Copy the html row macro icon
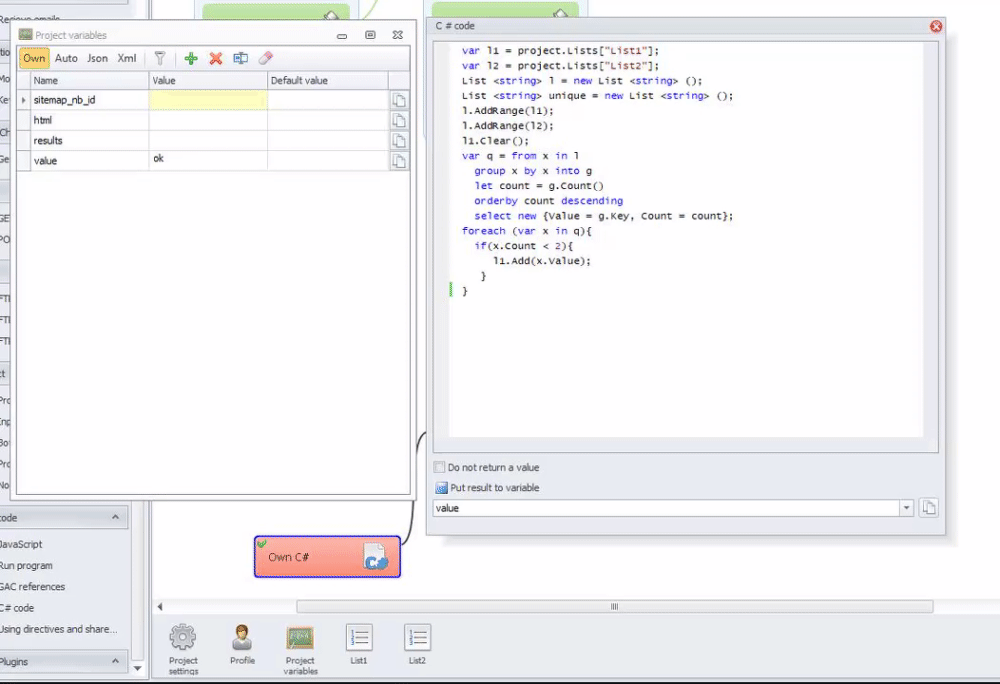The image size is (1000, 684). [x=399, y=120]
